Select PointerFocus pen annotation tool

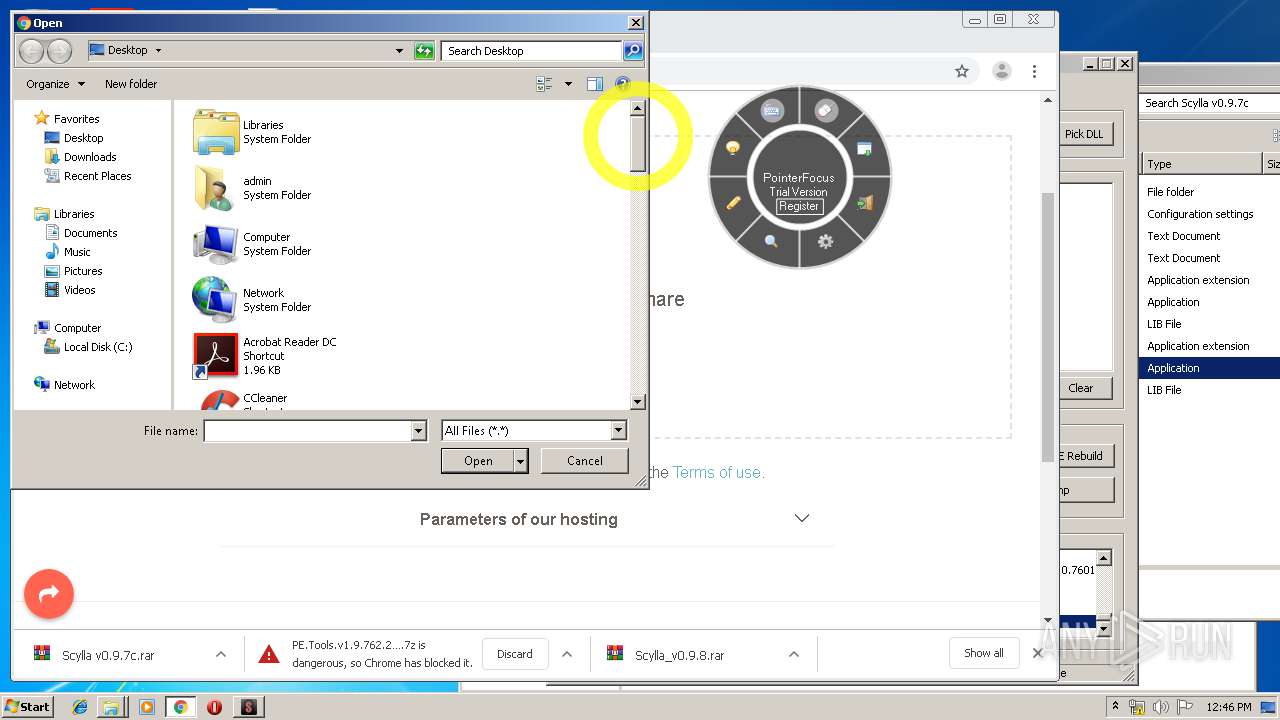coord(733,202)
